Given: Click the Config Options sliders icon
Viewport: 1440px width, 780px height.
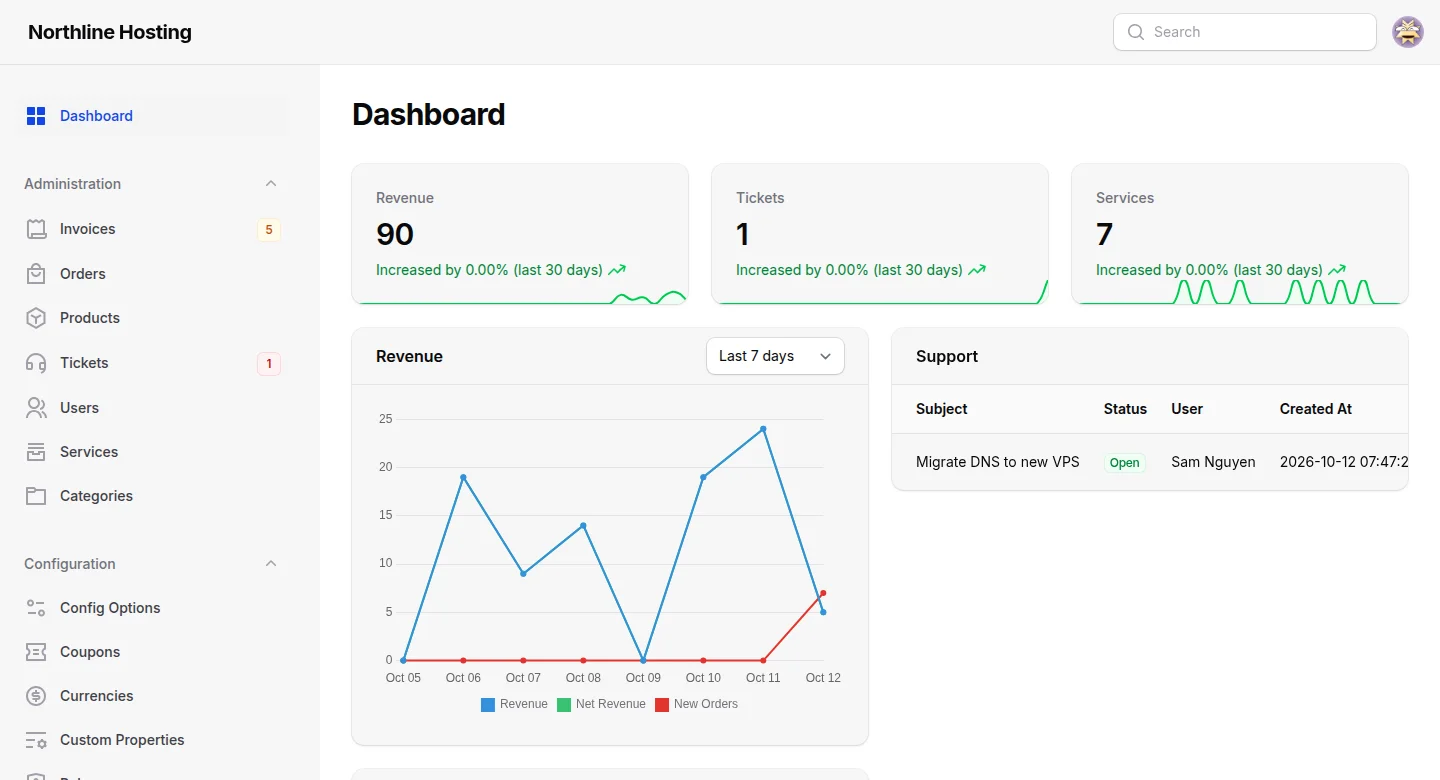Looking at the screenshot, I should [36, 608].
